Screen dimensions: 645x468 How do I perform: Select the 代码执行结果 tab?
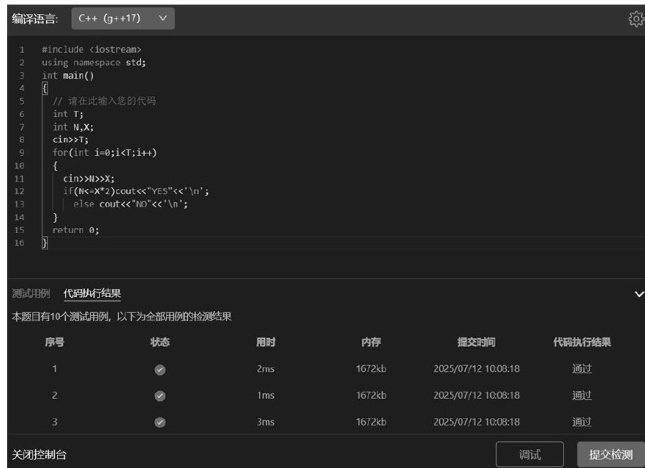(92, 294)
